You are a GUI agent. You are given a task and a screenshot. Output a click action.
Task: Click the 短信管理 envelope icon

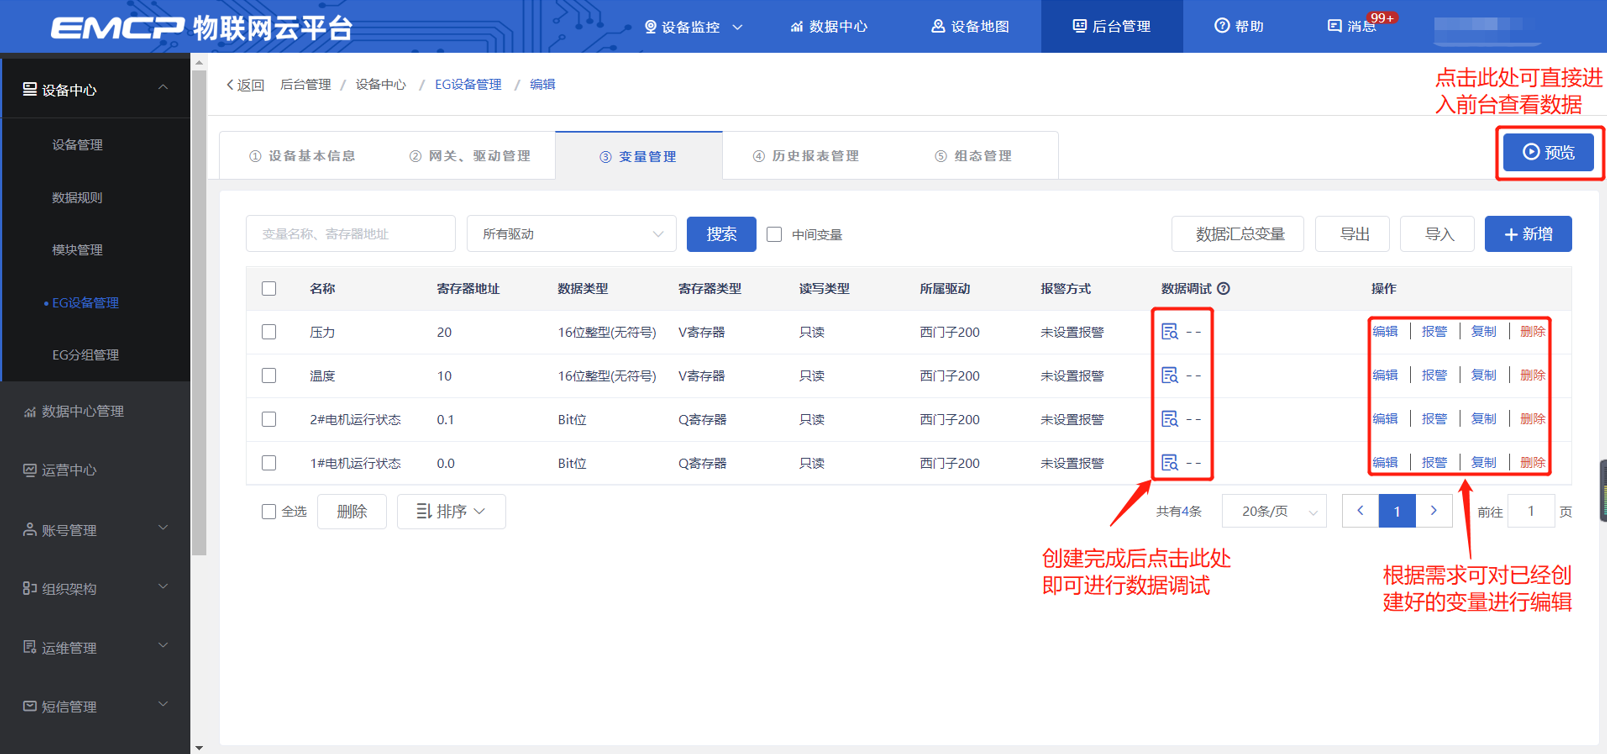click(29, 707)
